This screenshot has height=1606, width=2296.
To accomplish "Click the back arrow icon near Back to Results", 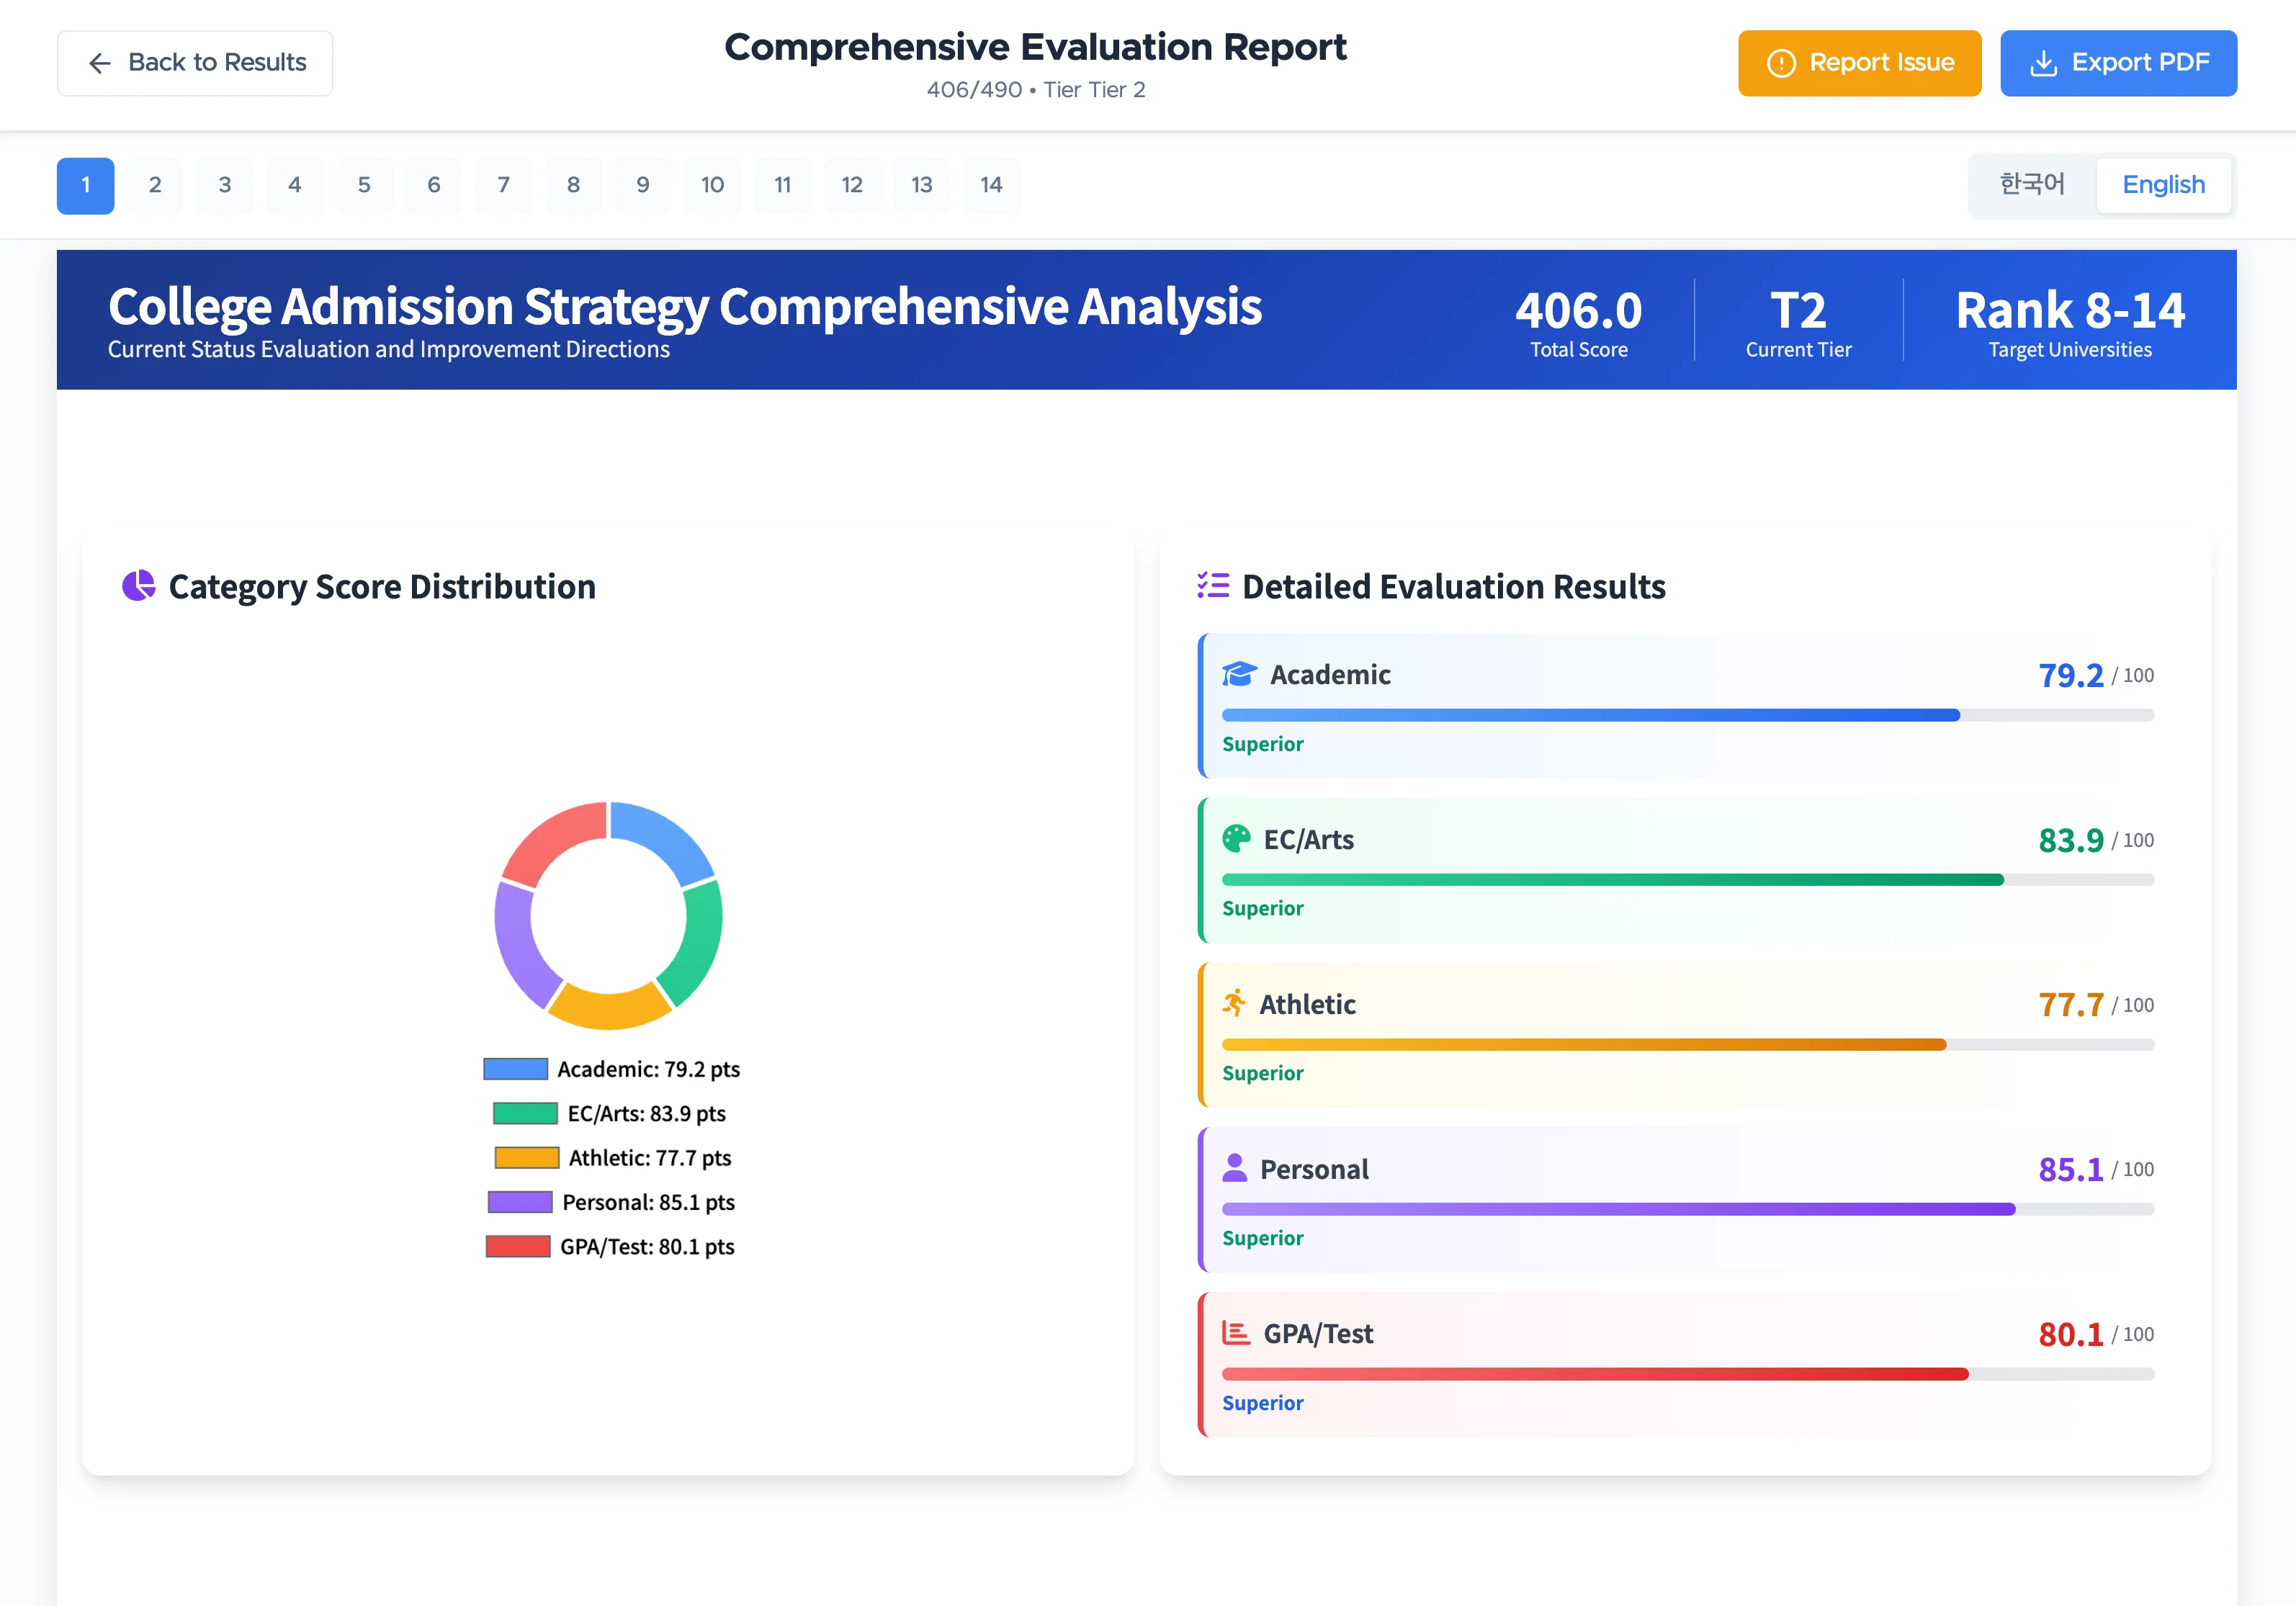I will 100,63.
